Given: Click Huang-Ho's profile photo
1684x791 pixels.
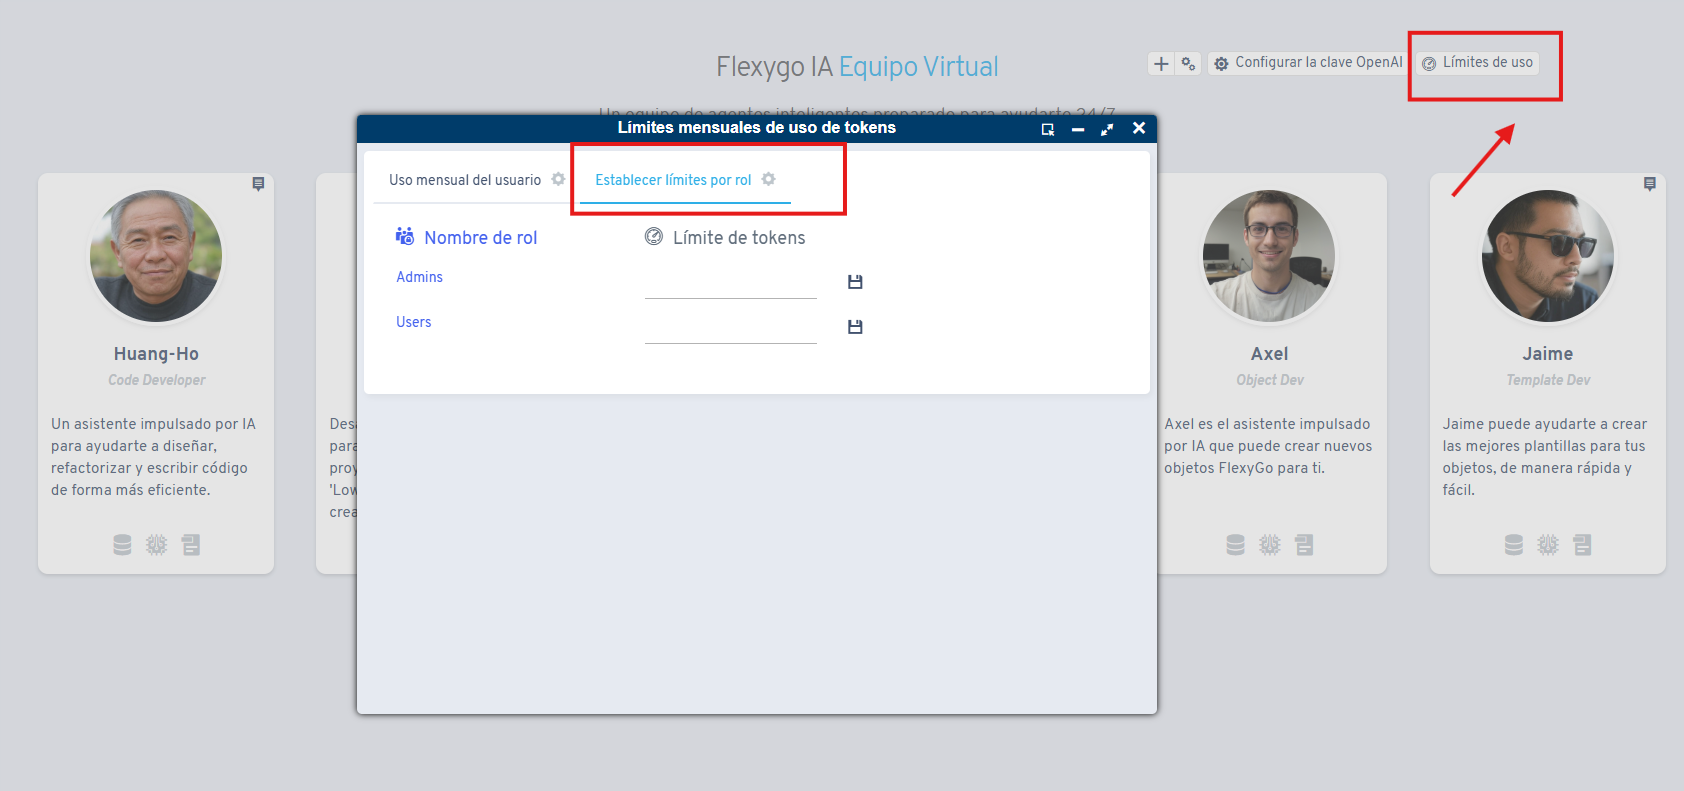Looking at the screenshot, I should pos(156,256).
